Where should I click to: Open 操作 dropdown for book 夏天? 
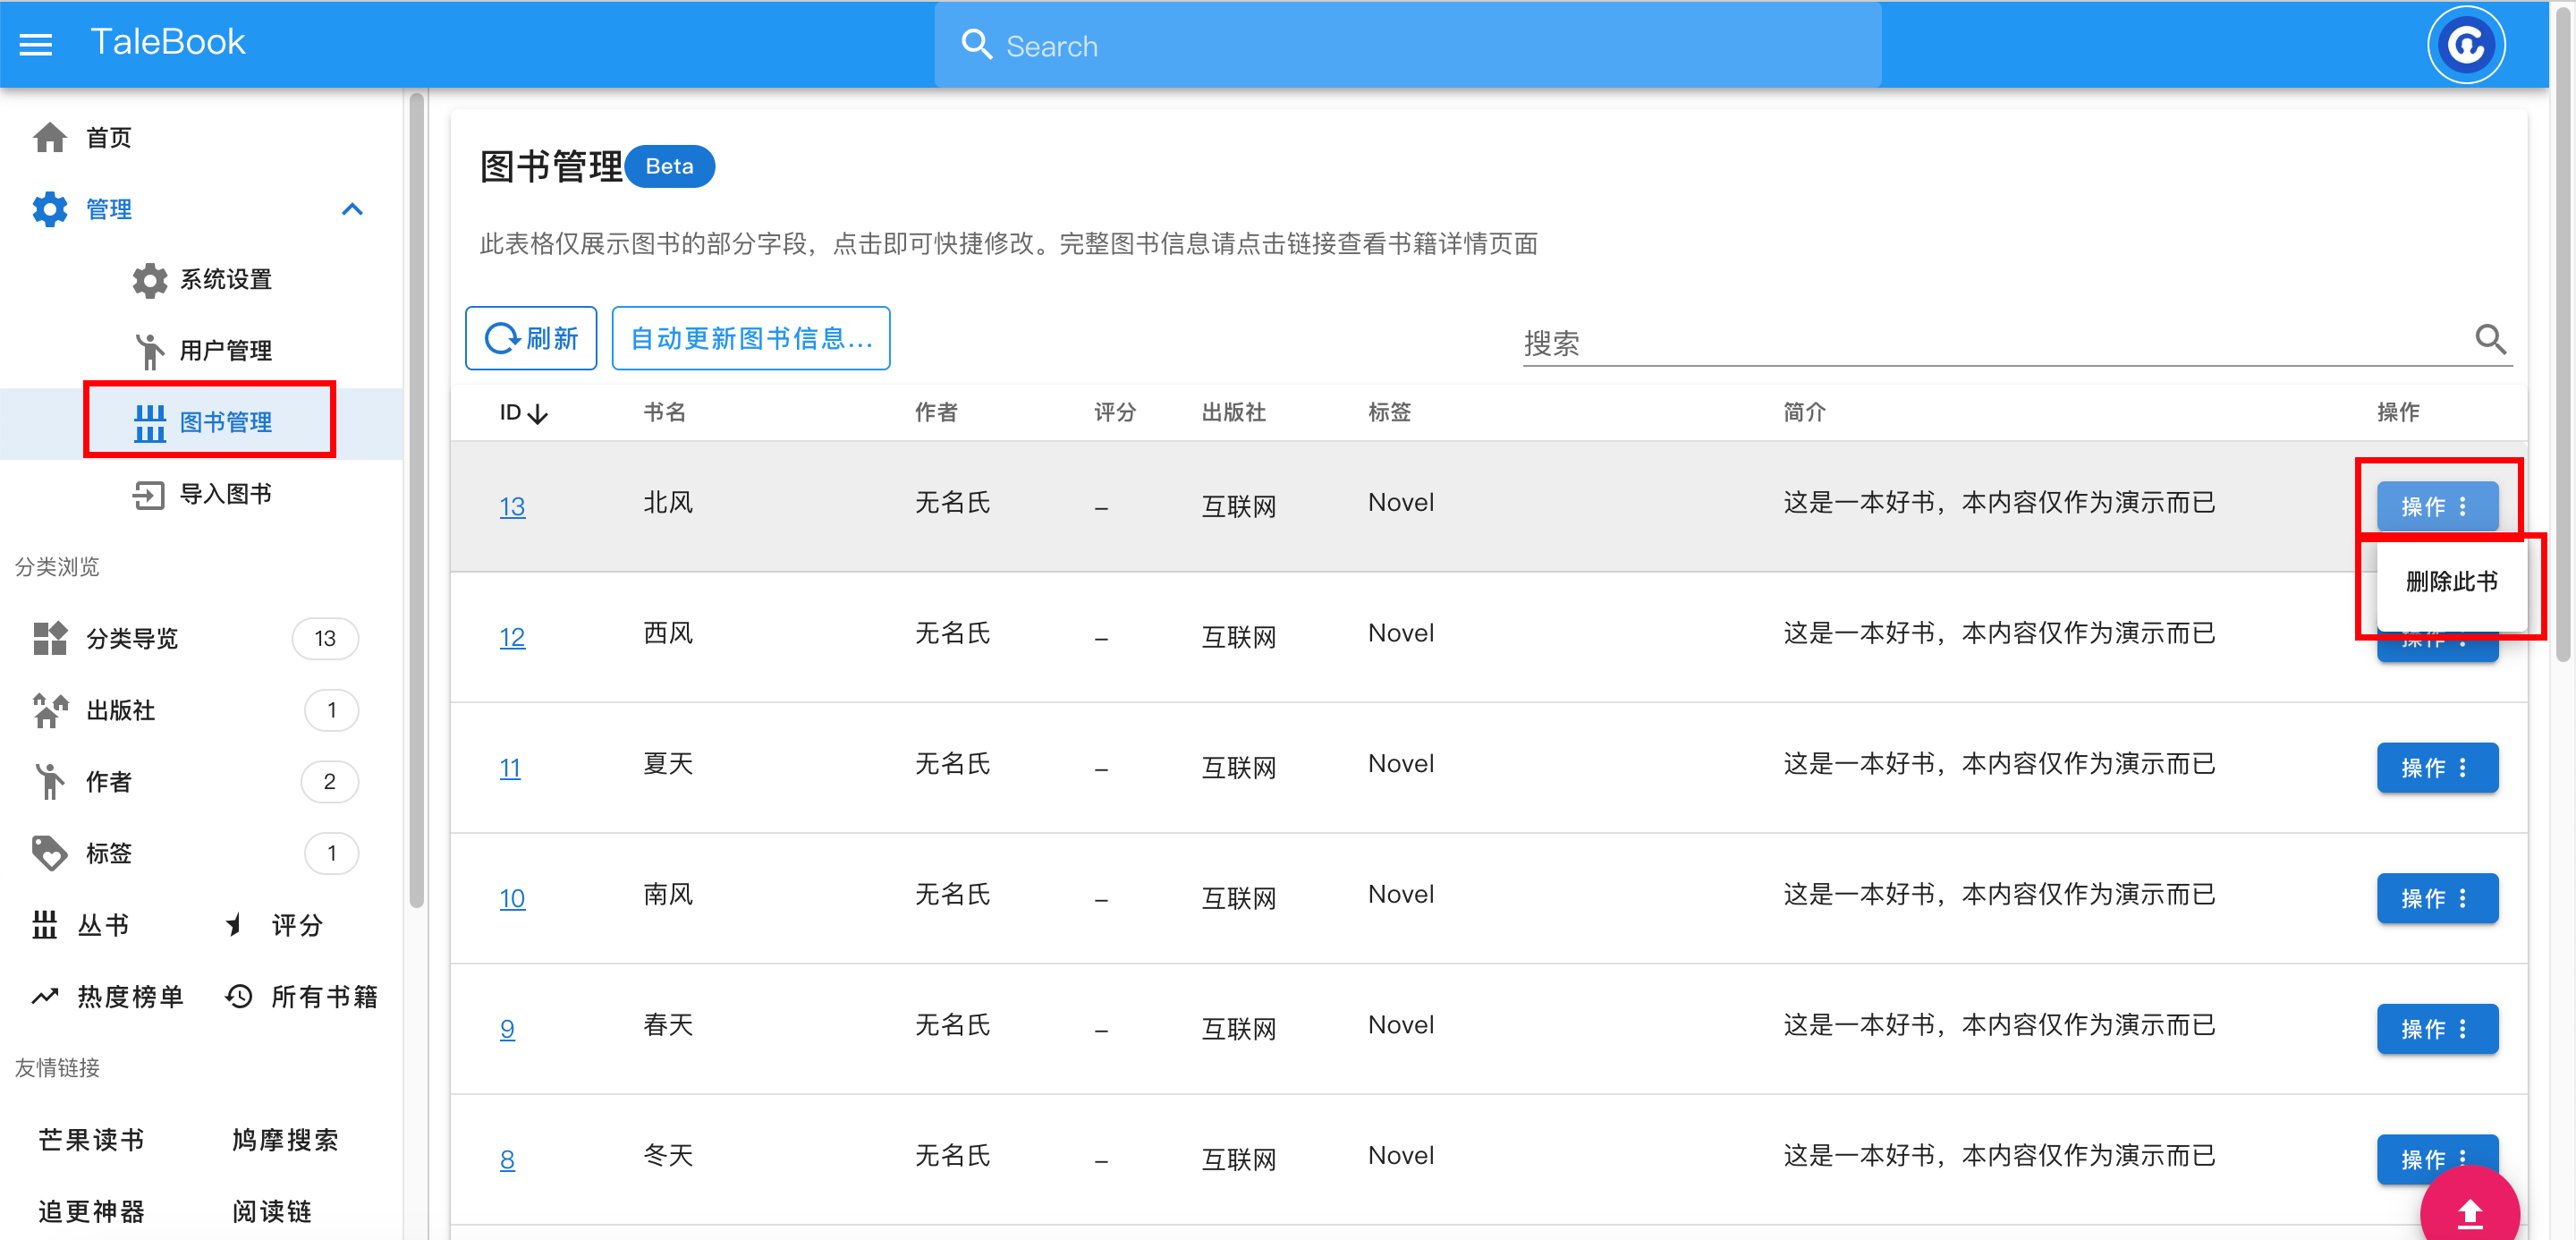(2436, 768)
